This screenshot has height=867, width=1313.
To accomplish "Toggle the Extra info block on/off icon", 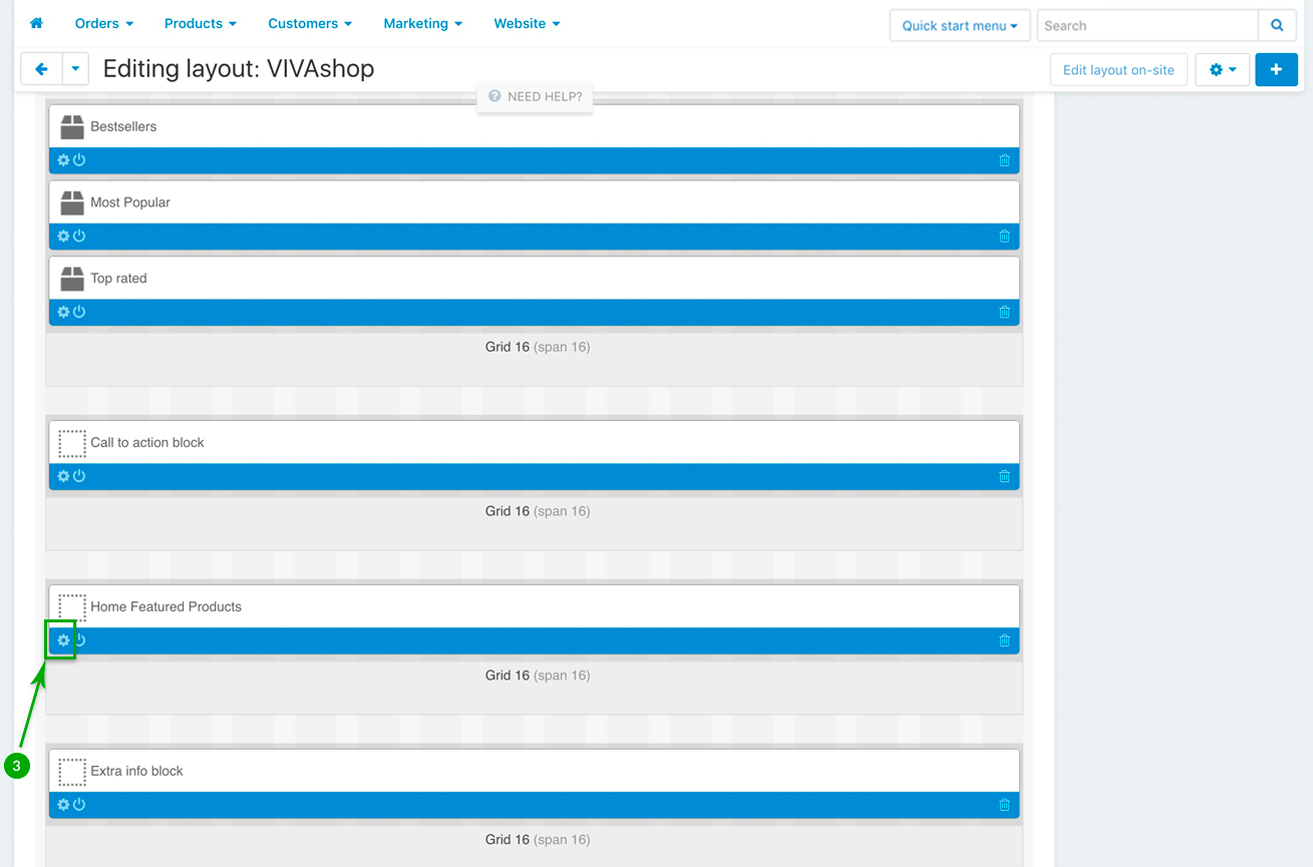I will [x=80, y=805].
